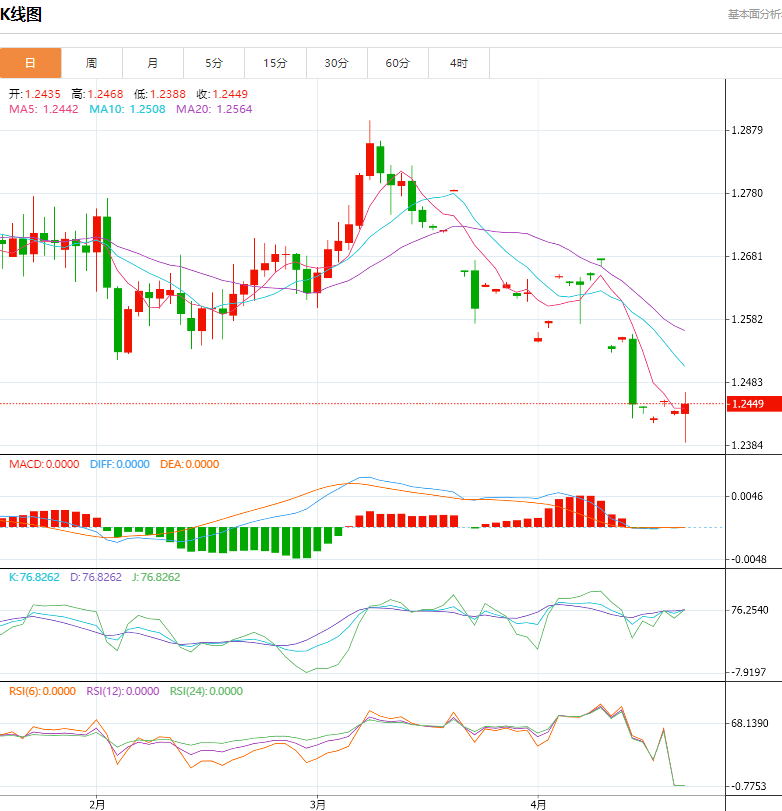This screenshot has width=782, height=811.
Task: Open the 15分 interval tab
Action: point(275,63)
